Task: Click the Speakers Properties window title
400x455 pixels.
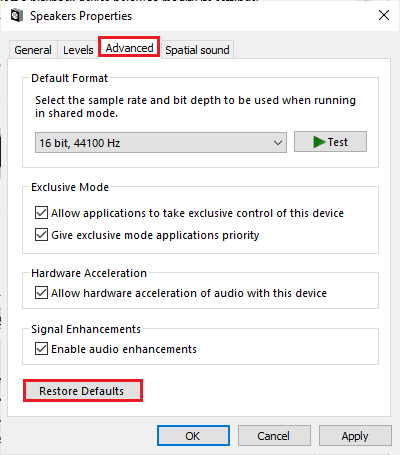Action: pyautogui.click(x=81, y=16)
